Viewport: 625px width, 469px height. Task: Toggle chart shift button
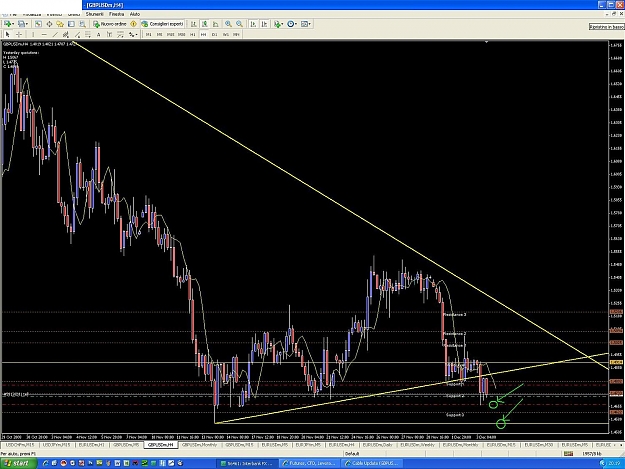264,24
